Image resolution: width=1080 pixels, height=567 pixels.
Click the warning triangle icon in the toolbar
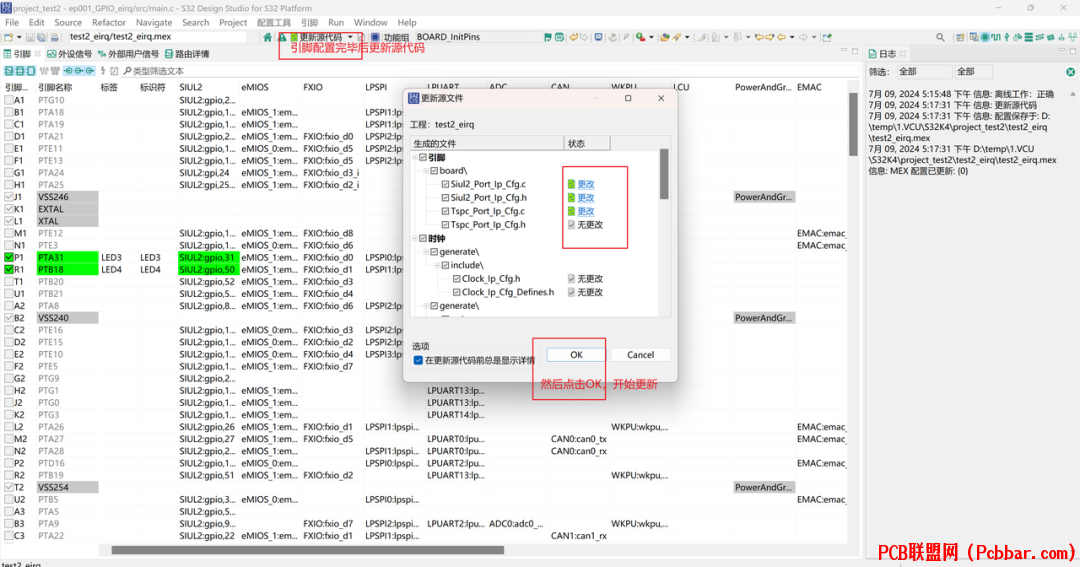point(283,37)
